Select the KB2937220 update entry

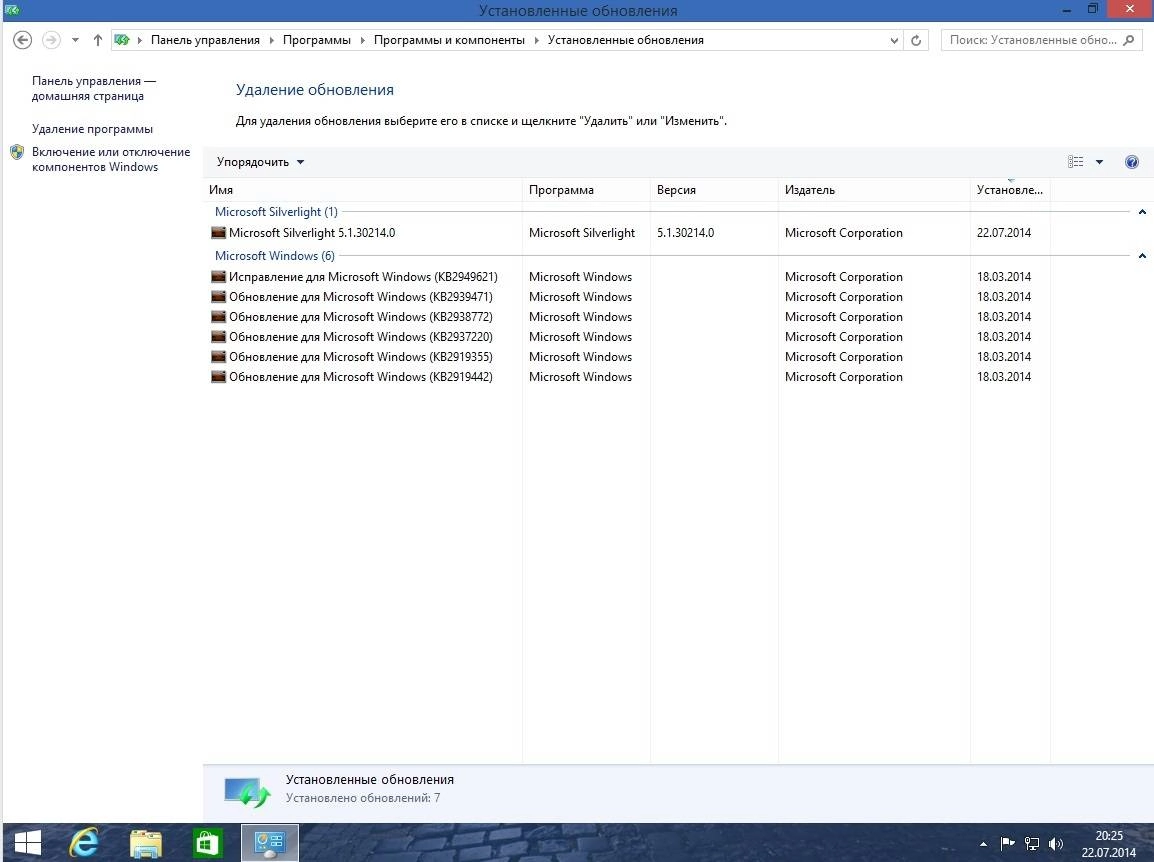click(361, 336)
